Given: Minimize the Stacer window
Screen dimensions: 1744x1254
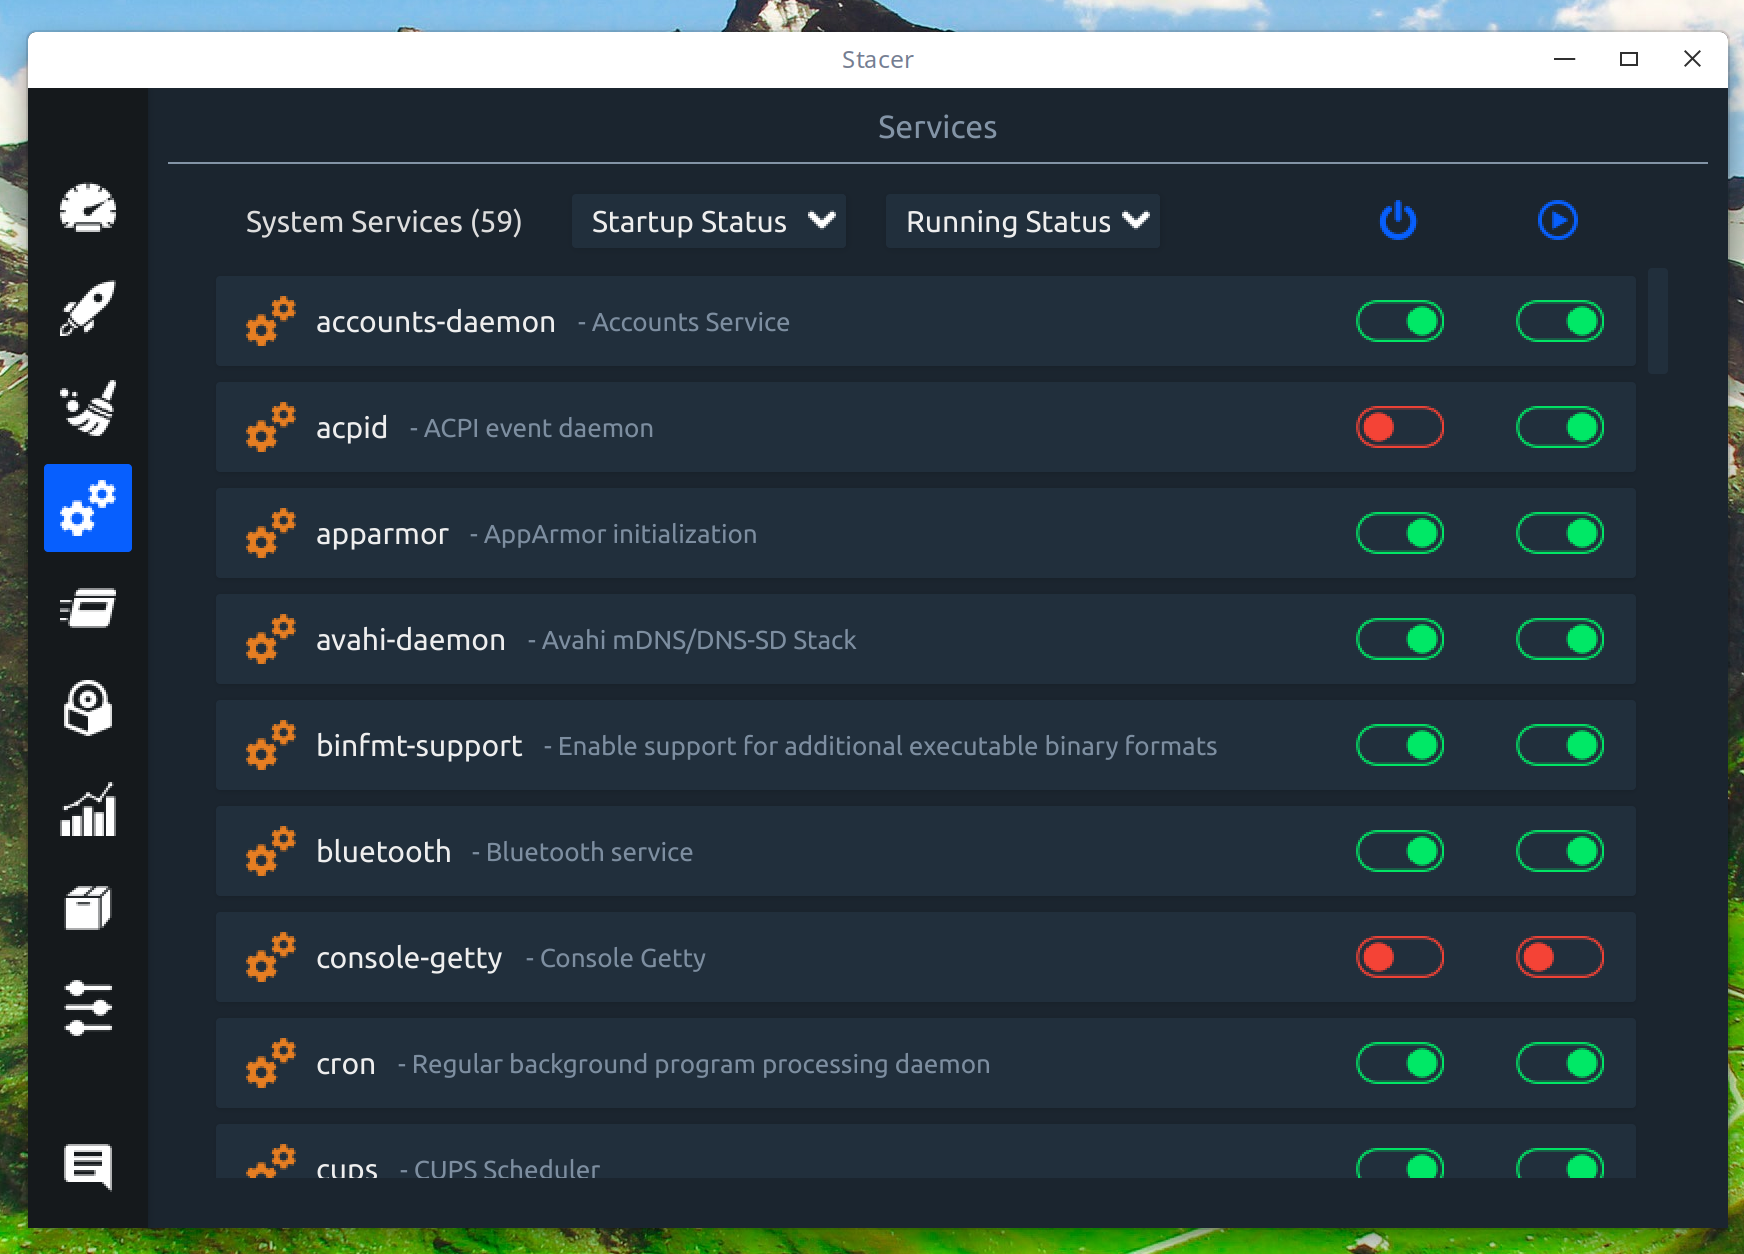Looking at the screenshot, I should (1565, 59).
